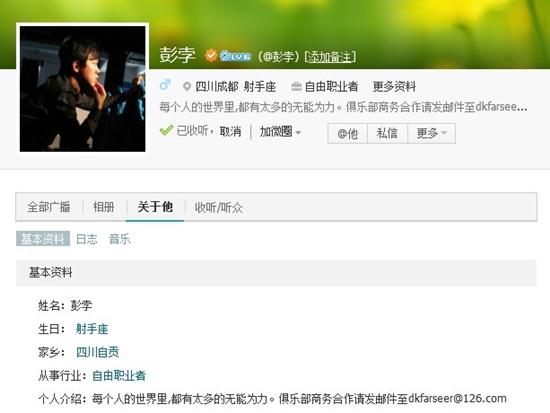Switch to the 全部广播 tab
This screenshot has width=550, height=413.
coord(49,207)
